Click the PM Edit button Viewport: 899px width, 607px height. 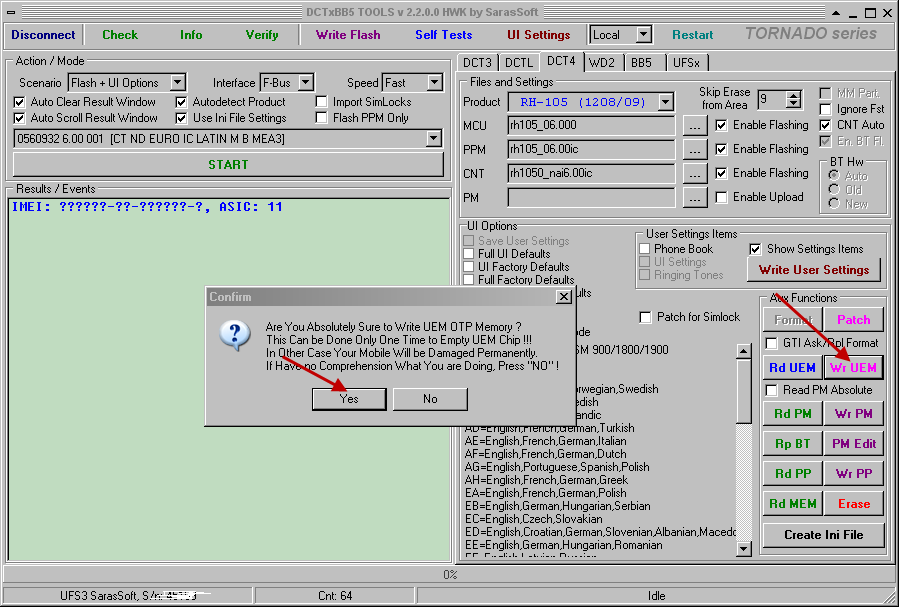pyautogui.click(x=853, y=444)
